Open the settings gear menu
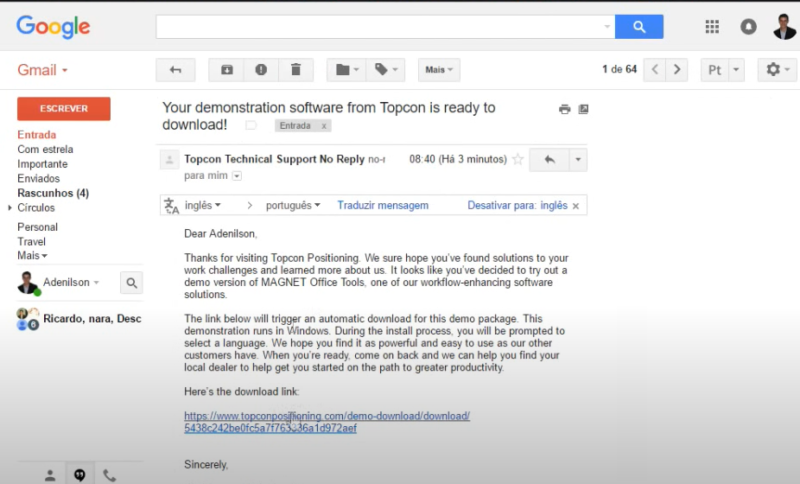The height and width of the screenshot is (484, 800). [776, 69]
